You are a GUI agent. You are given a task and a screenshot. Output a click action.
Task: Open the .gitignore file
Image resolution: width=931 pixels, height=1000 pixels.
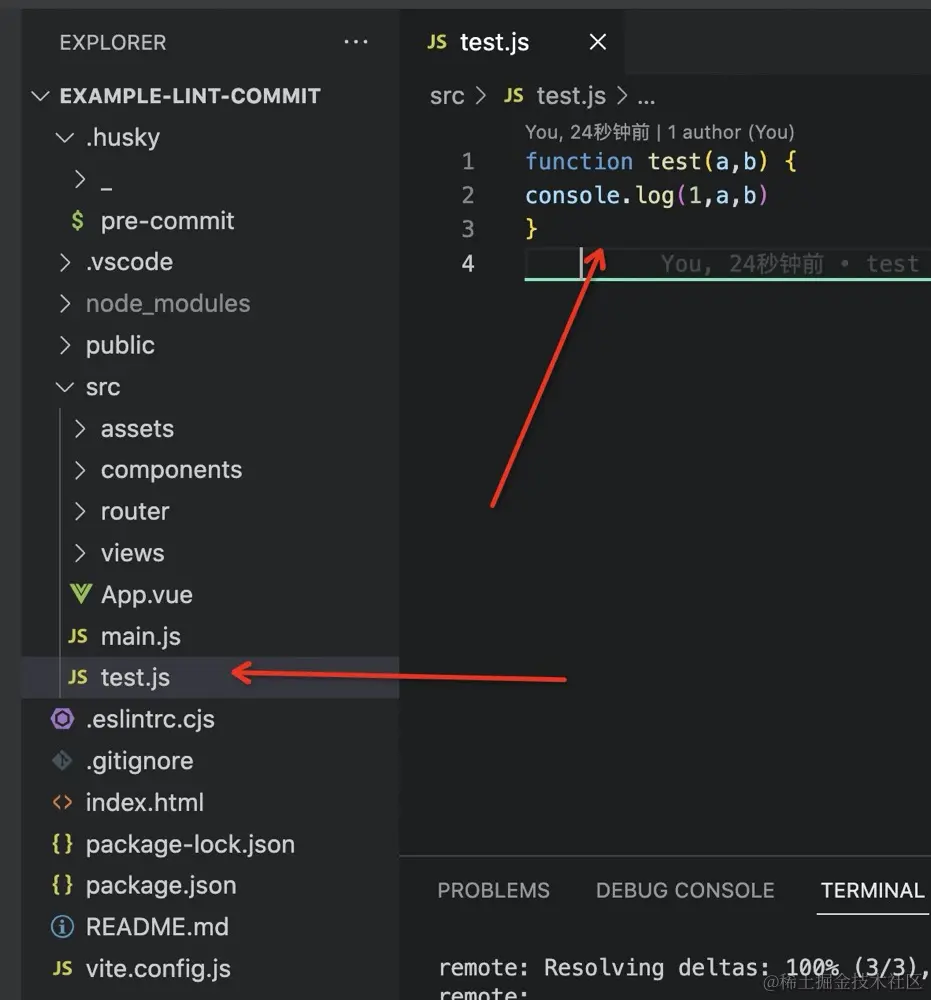140,761
